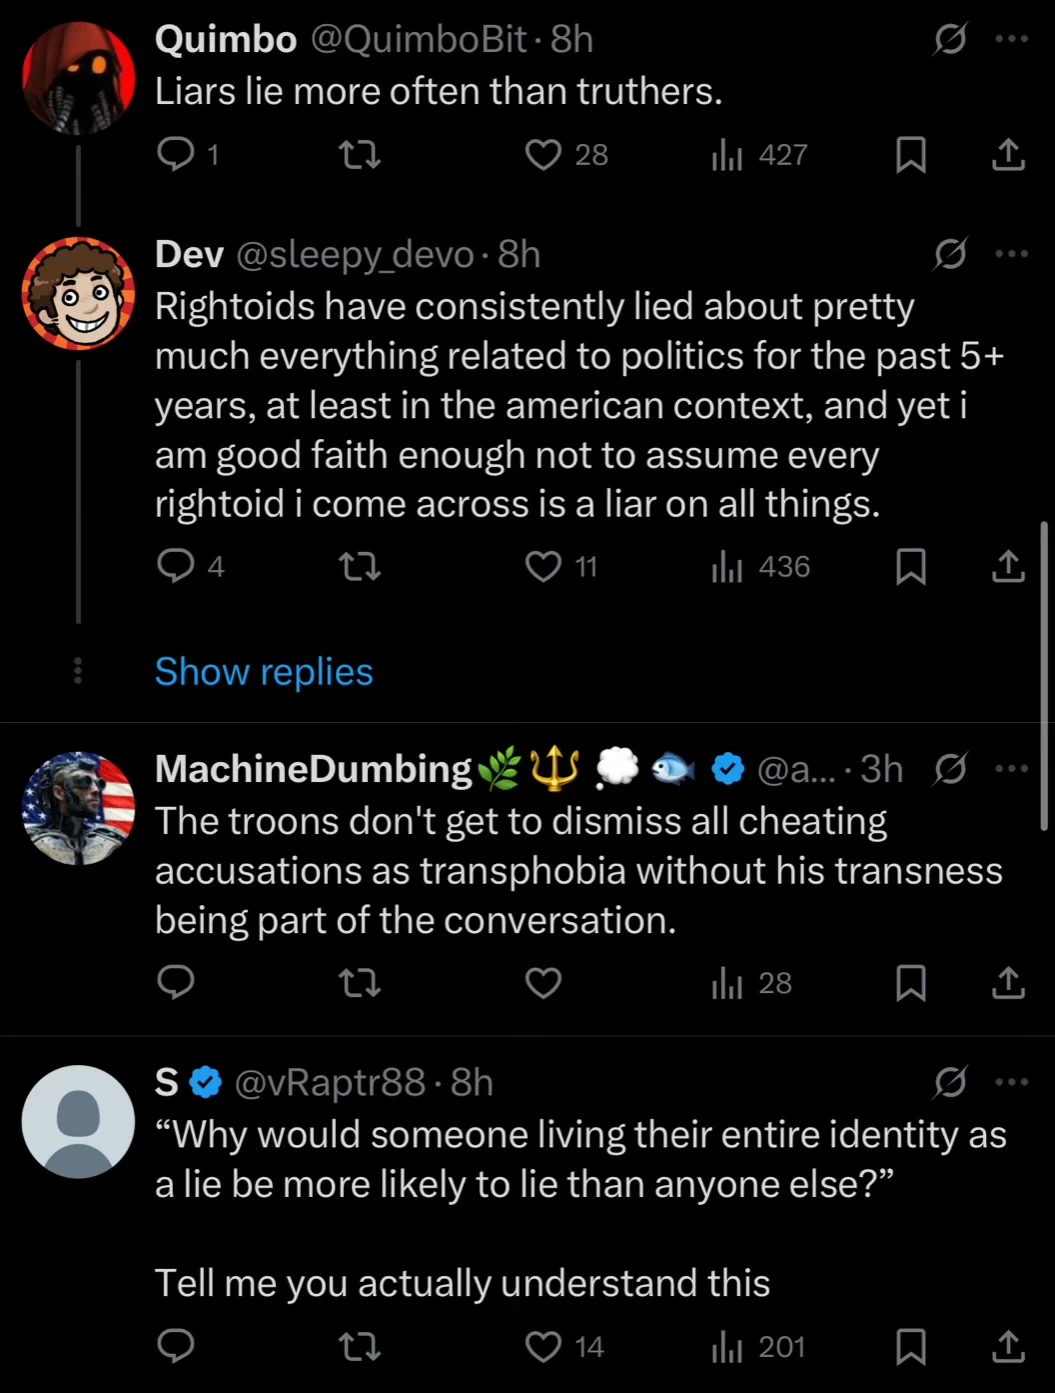View analytics showing 436 views
The width and height of the screenshot is (1055, 1393).
760,567
